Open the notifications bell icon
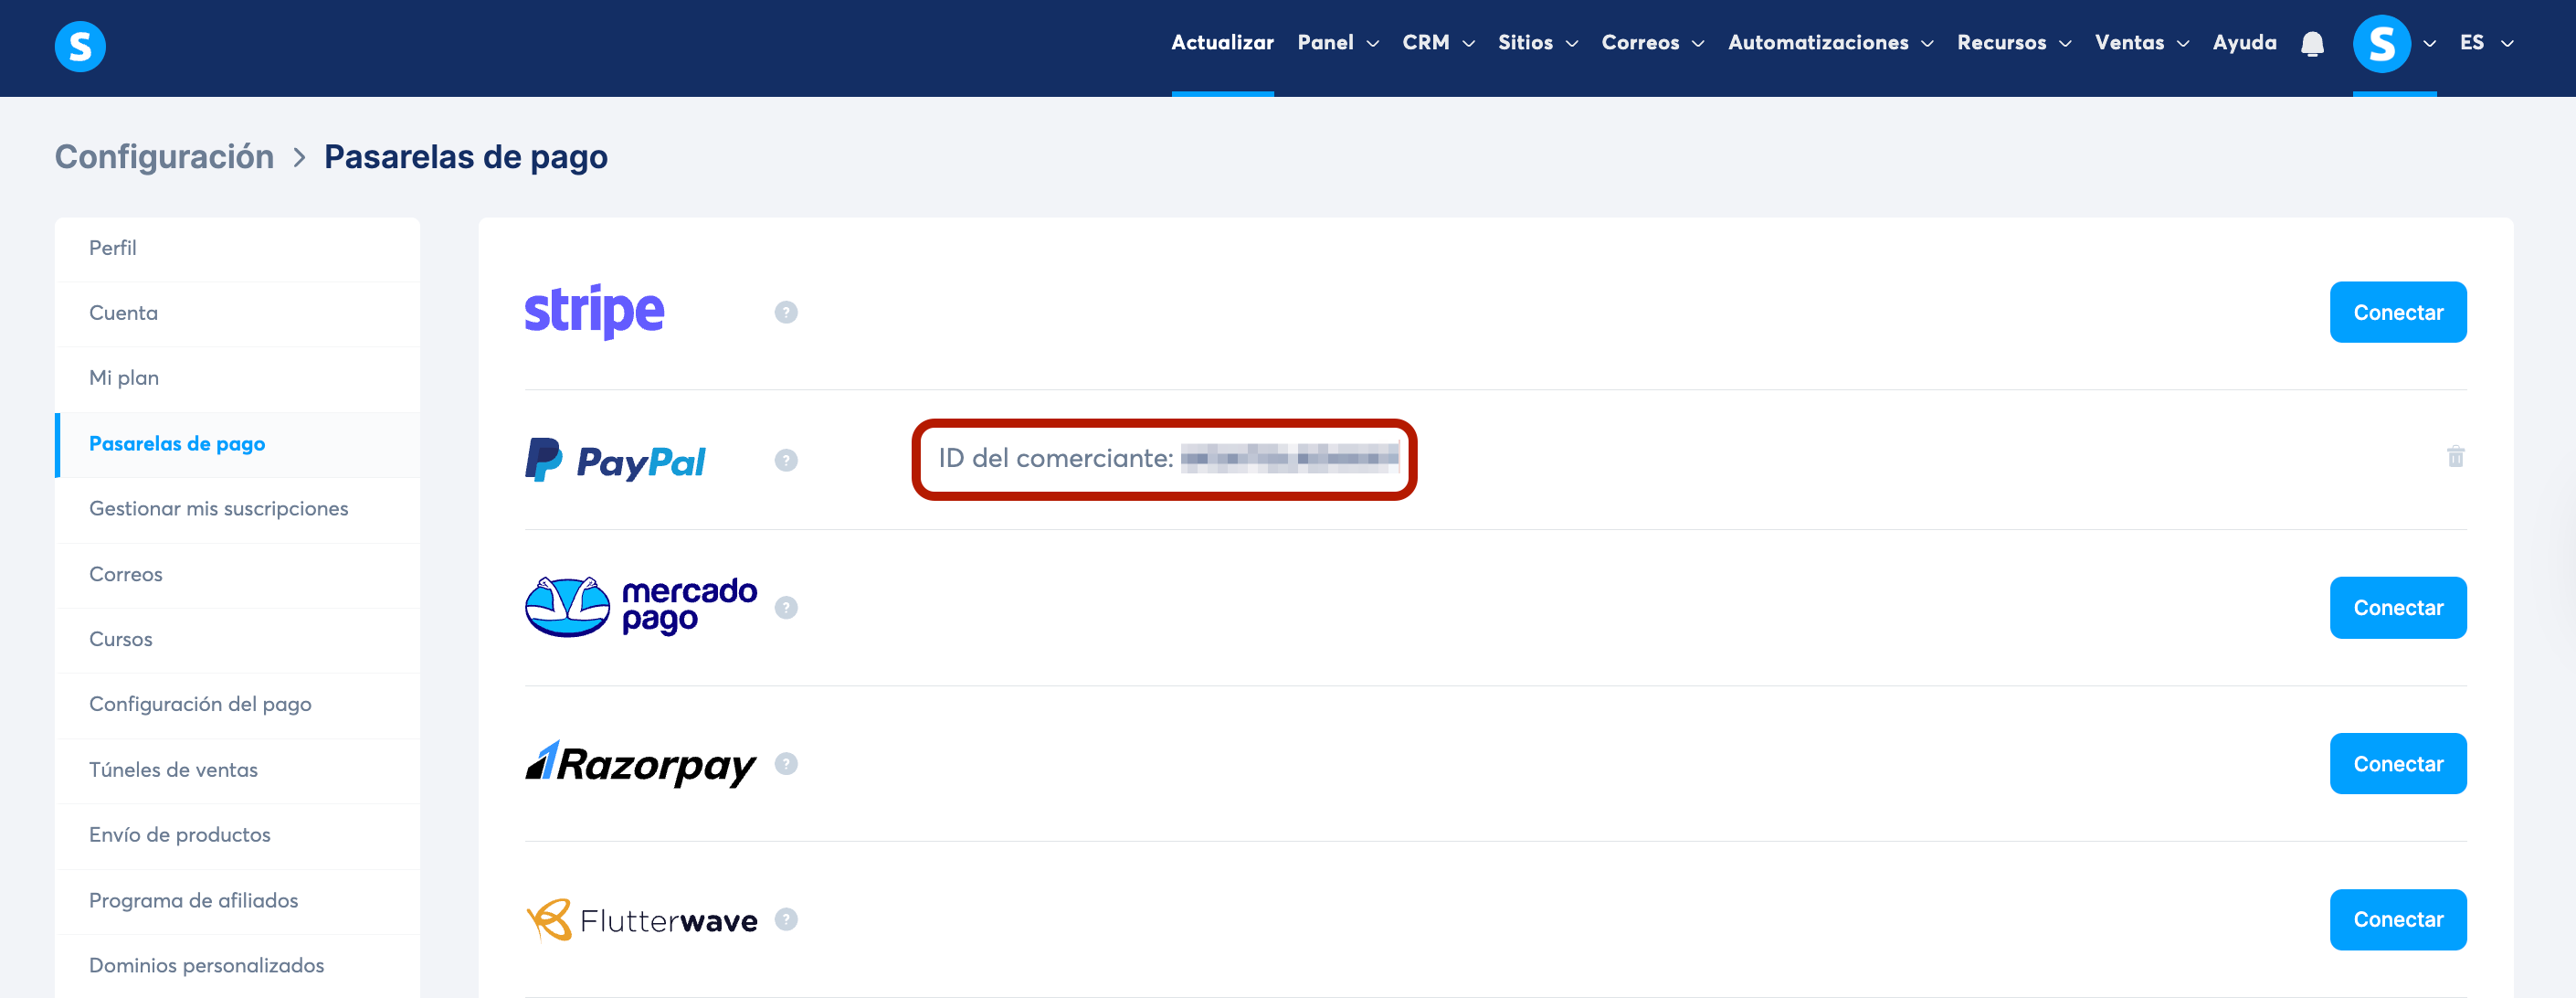2576x998 pixels. [2311, 44]
